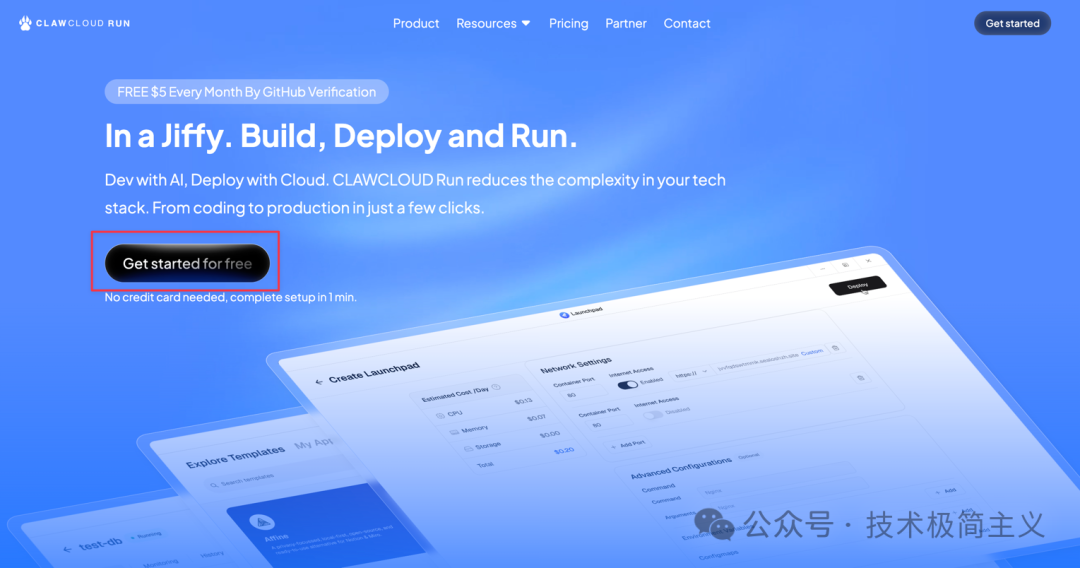
Task: Click the Advanced Configurations heading
Action: click(681, 467)
